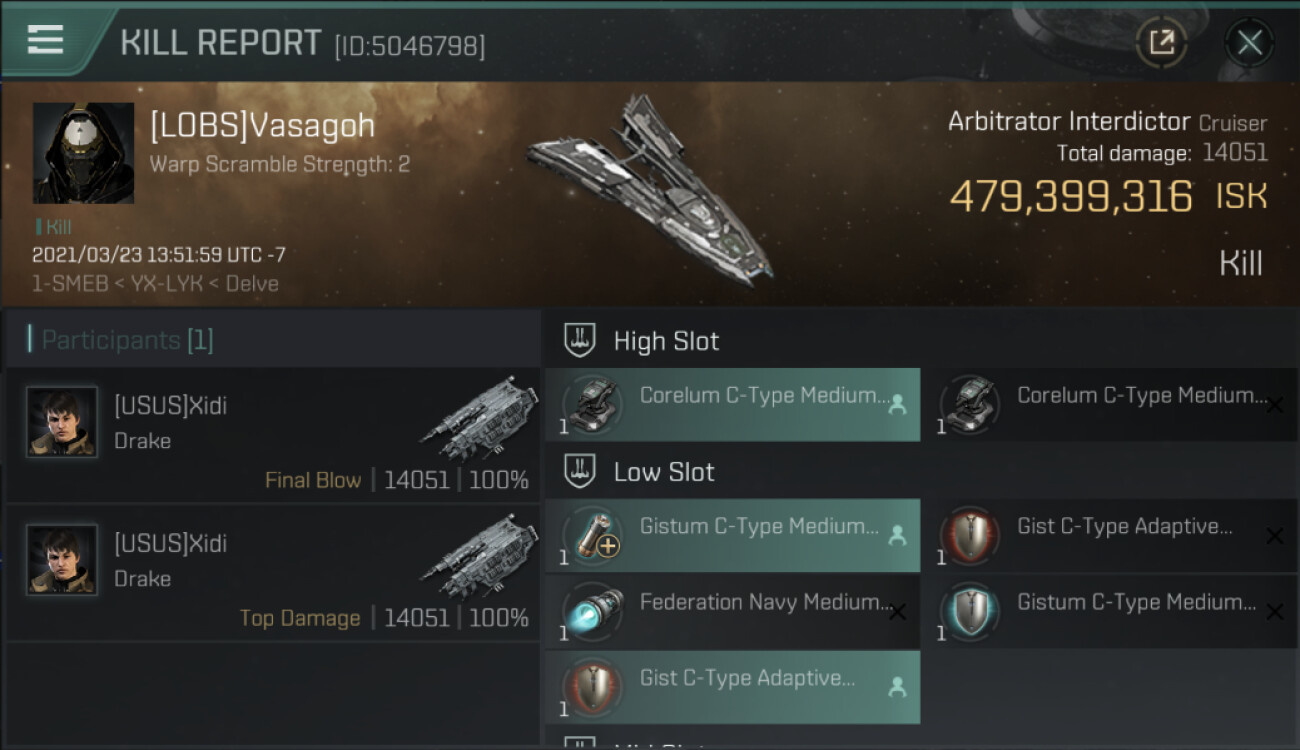
Task: Click the share kill report icon
Action: (x=1161, y=42)
